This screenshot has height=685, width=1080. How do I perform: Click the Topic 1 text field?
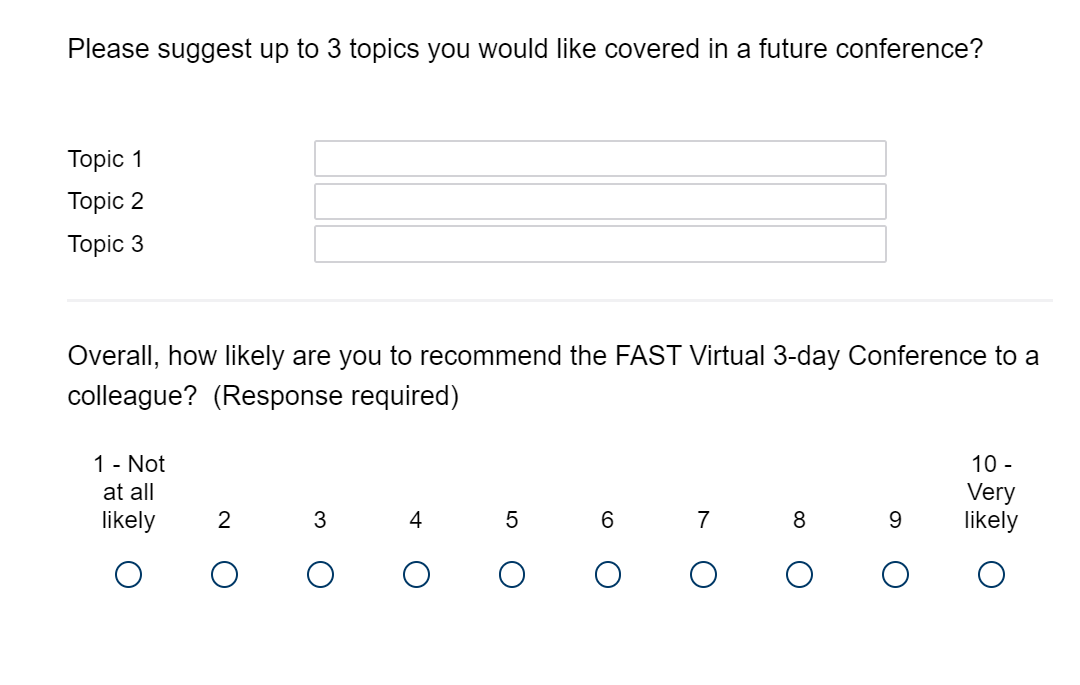click(600, 158)
